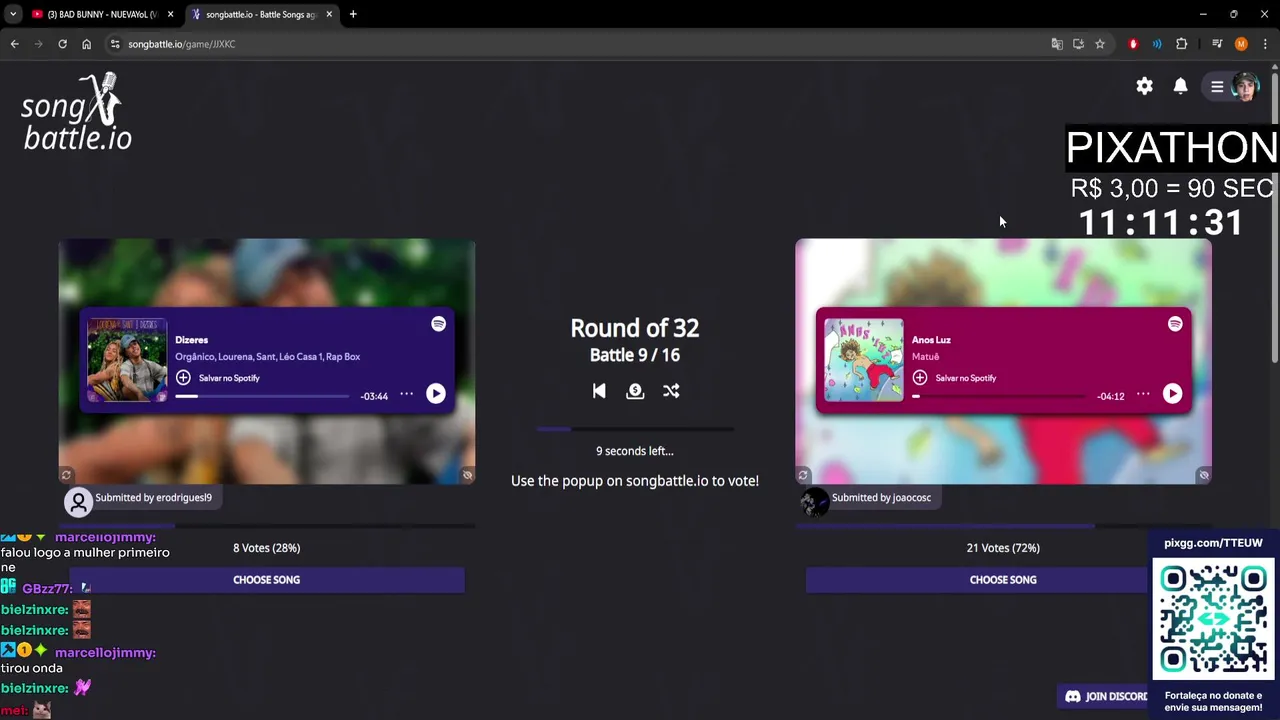Go back in the browser
This screenshot has height=720, width=1280.
(x=14, y=44)
